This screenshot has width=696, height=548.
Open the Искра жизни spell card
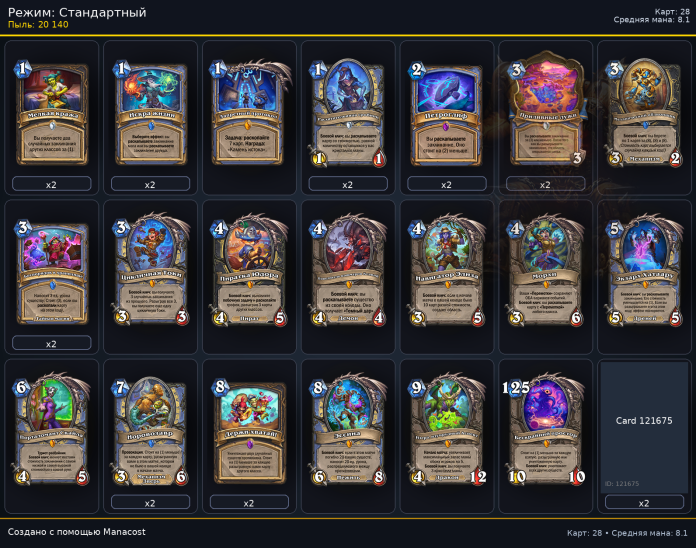point(150,113)
